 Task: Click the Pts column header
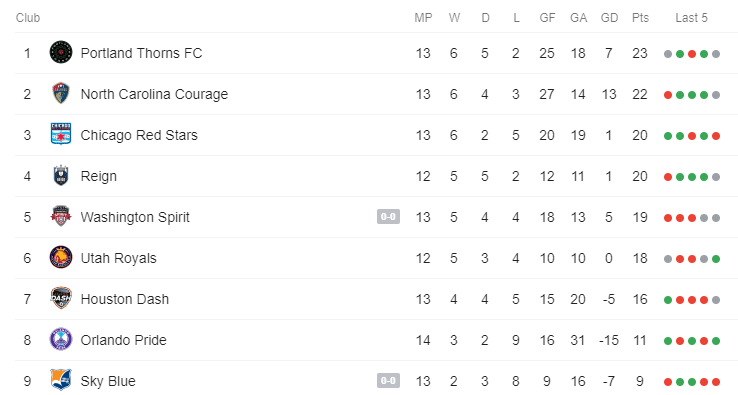click(x=640, y=18)
